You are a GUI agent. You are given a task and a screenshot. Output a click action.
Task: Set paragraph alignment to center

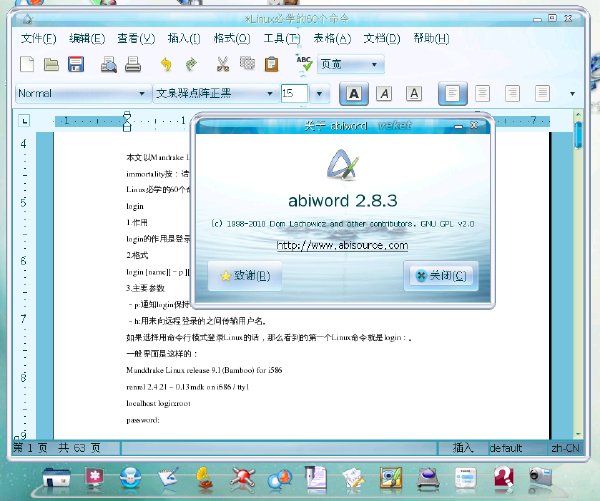point(482,93)
